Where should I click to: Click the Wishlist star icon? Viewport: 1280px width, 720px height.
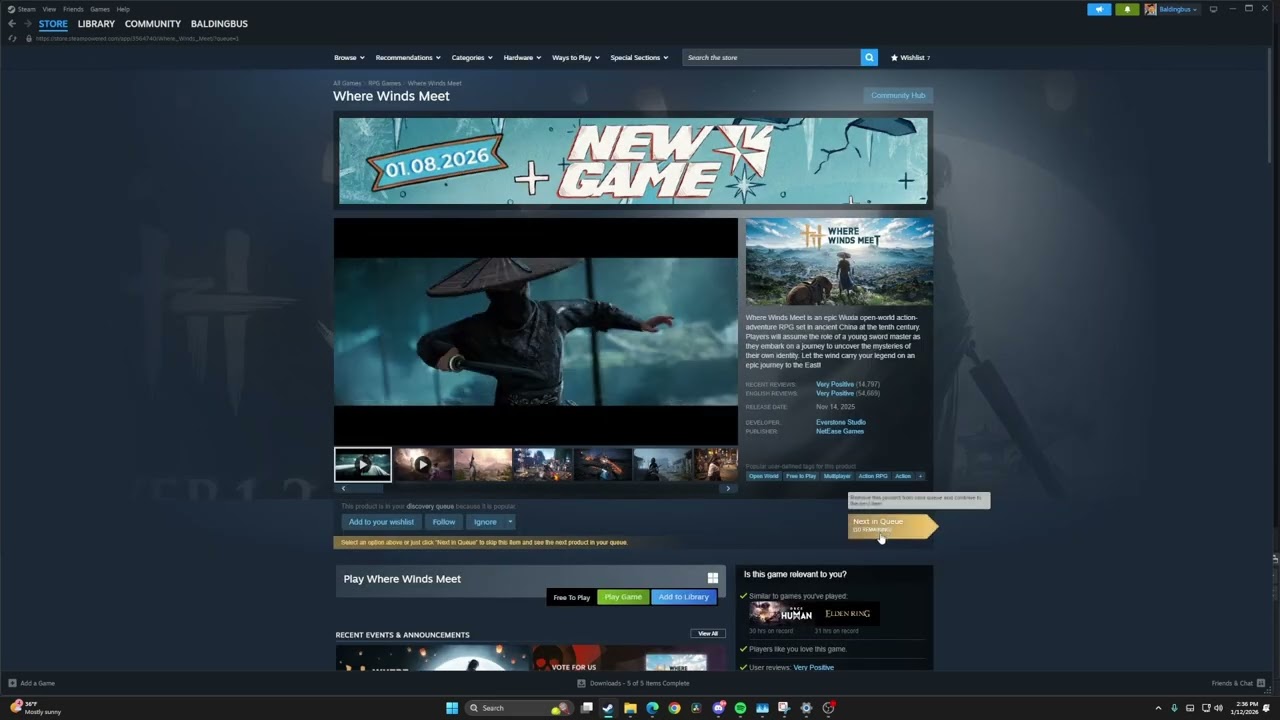[895, 57]
